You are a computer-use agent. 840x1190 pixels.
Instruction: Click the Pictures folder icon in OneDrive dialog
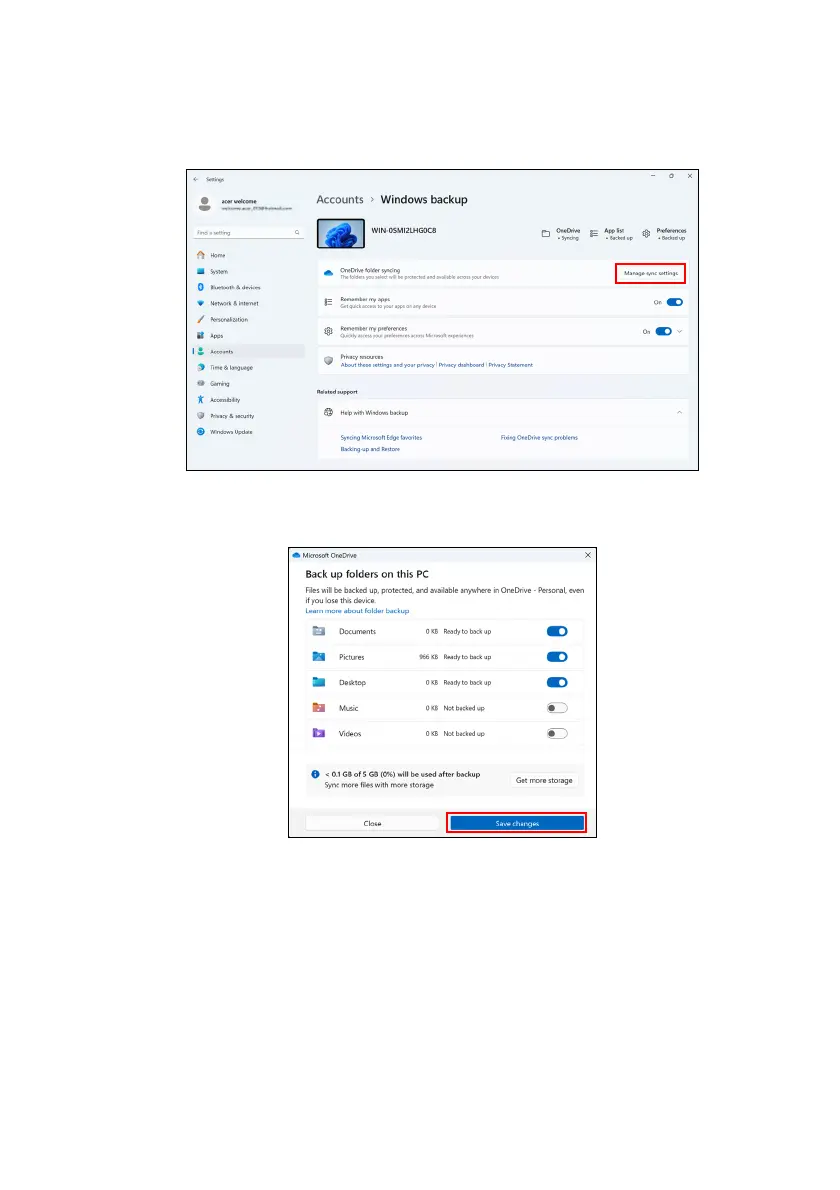319,657
